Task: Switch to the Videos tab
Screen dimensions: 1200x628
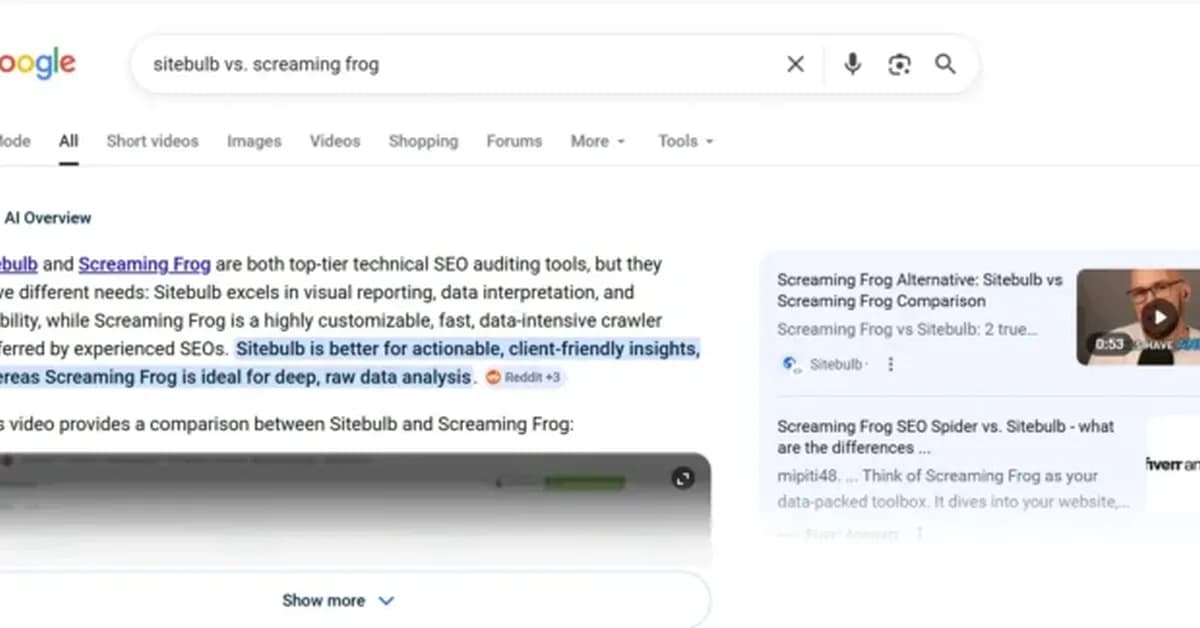Action: point(334,141)
